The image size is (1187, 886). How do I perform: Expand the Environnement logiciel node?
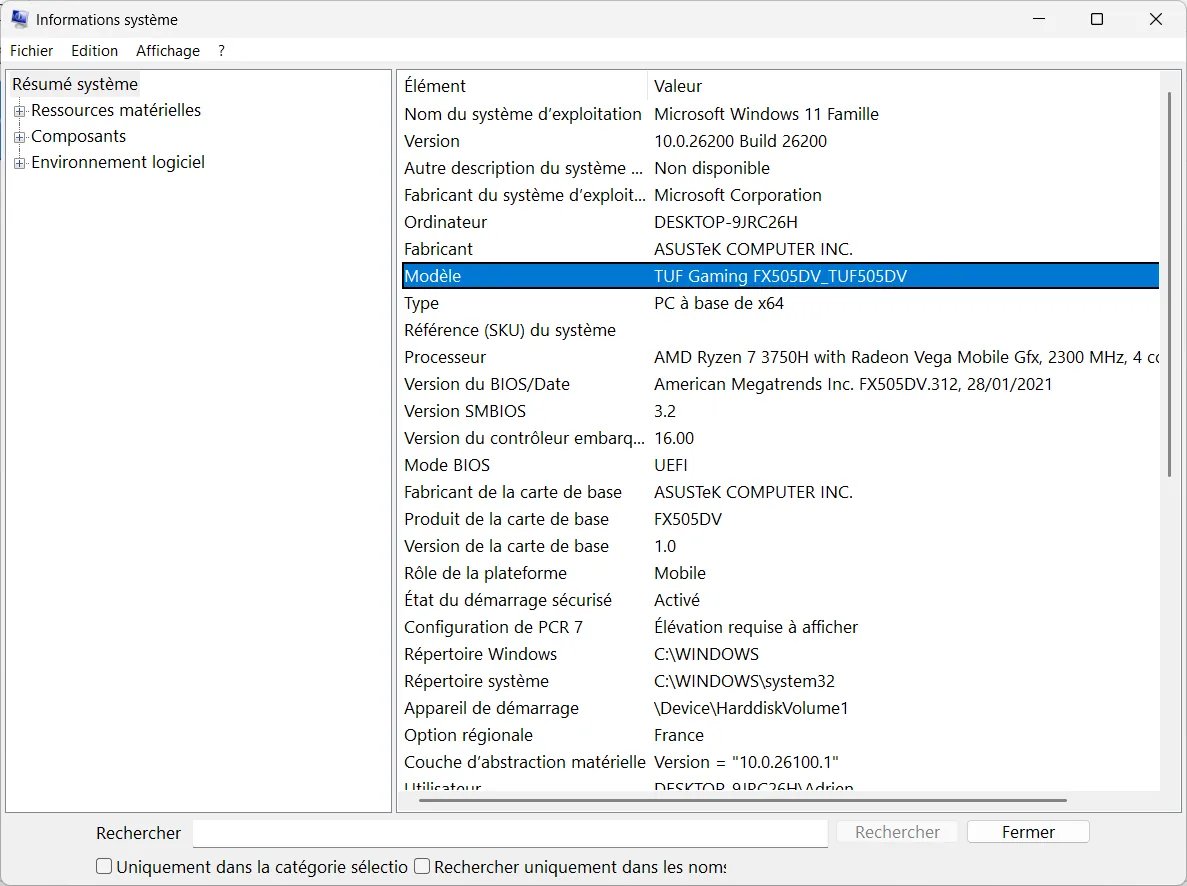click(20, 163)
